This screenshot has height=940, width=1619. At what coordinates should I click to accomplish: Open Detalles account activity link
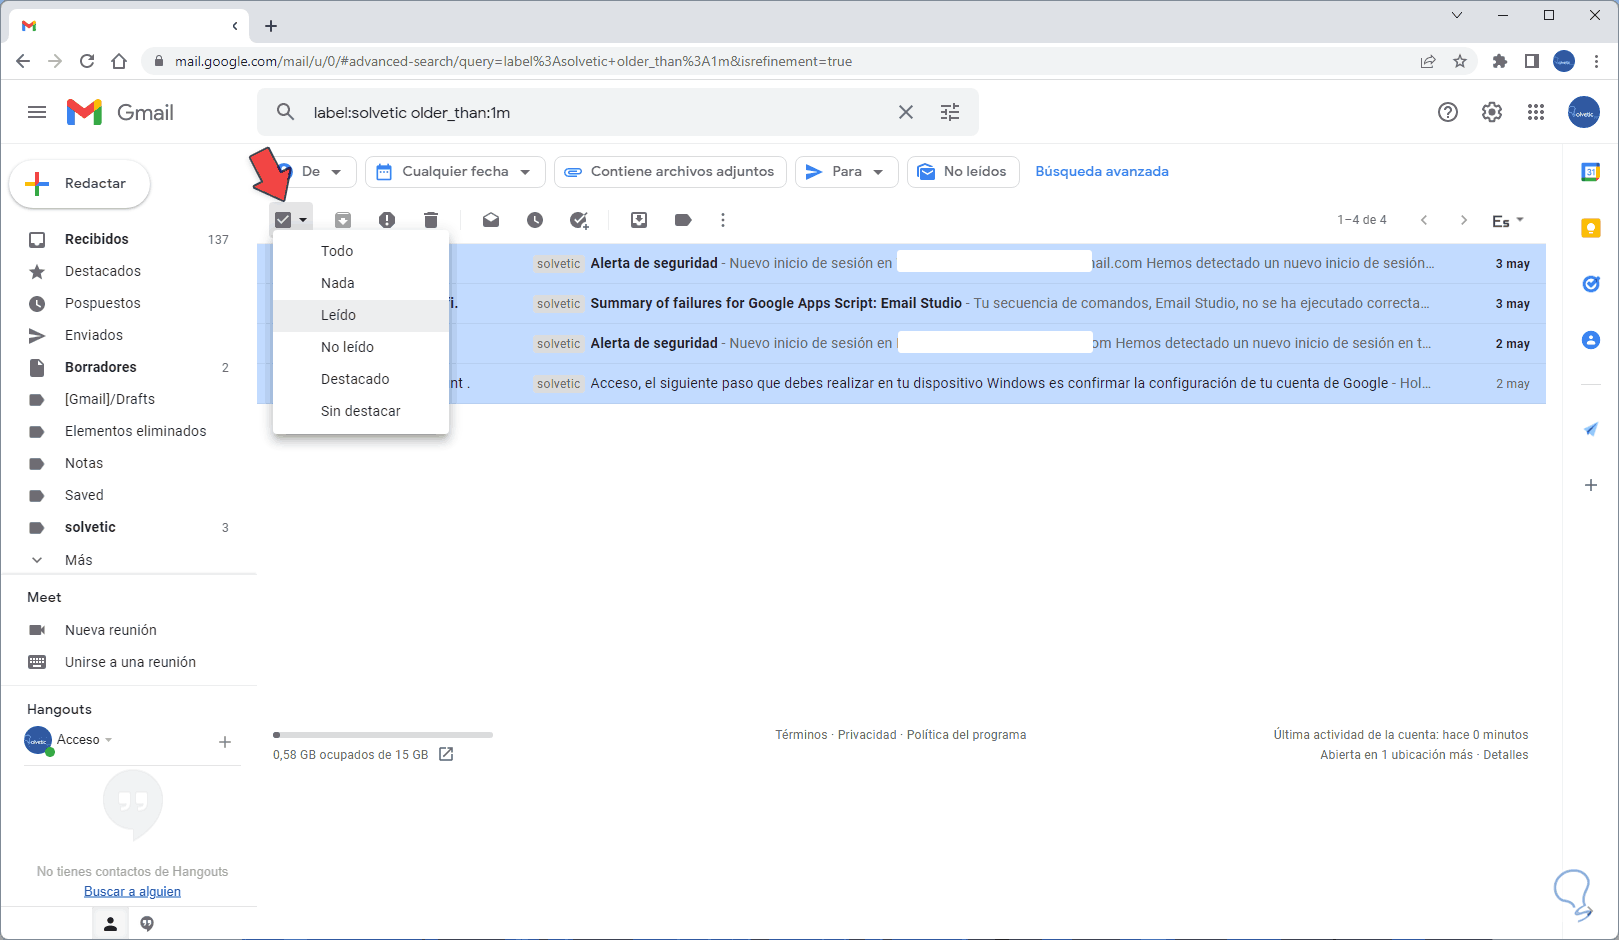(x=1506, y=755)
